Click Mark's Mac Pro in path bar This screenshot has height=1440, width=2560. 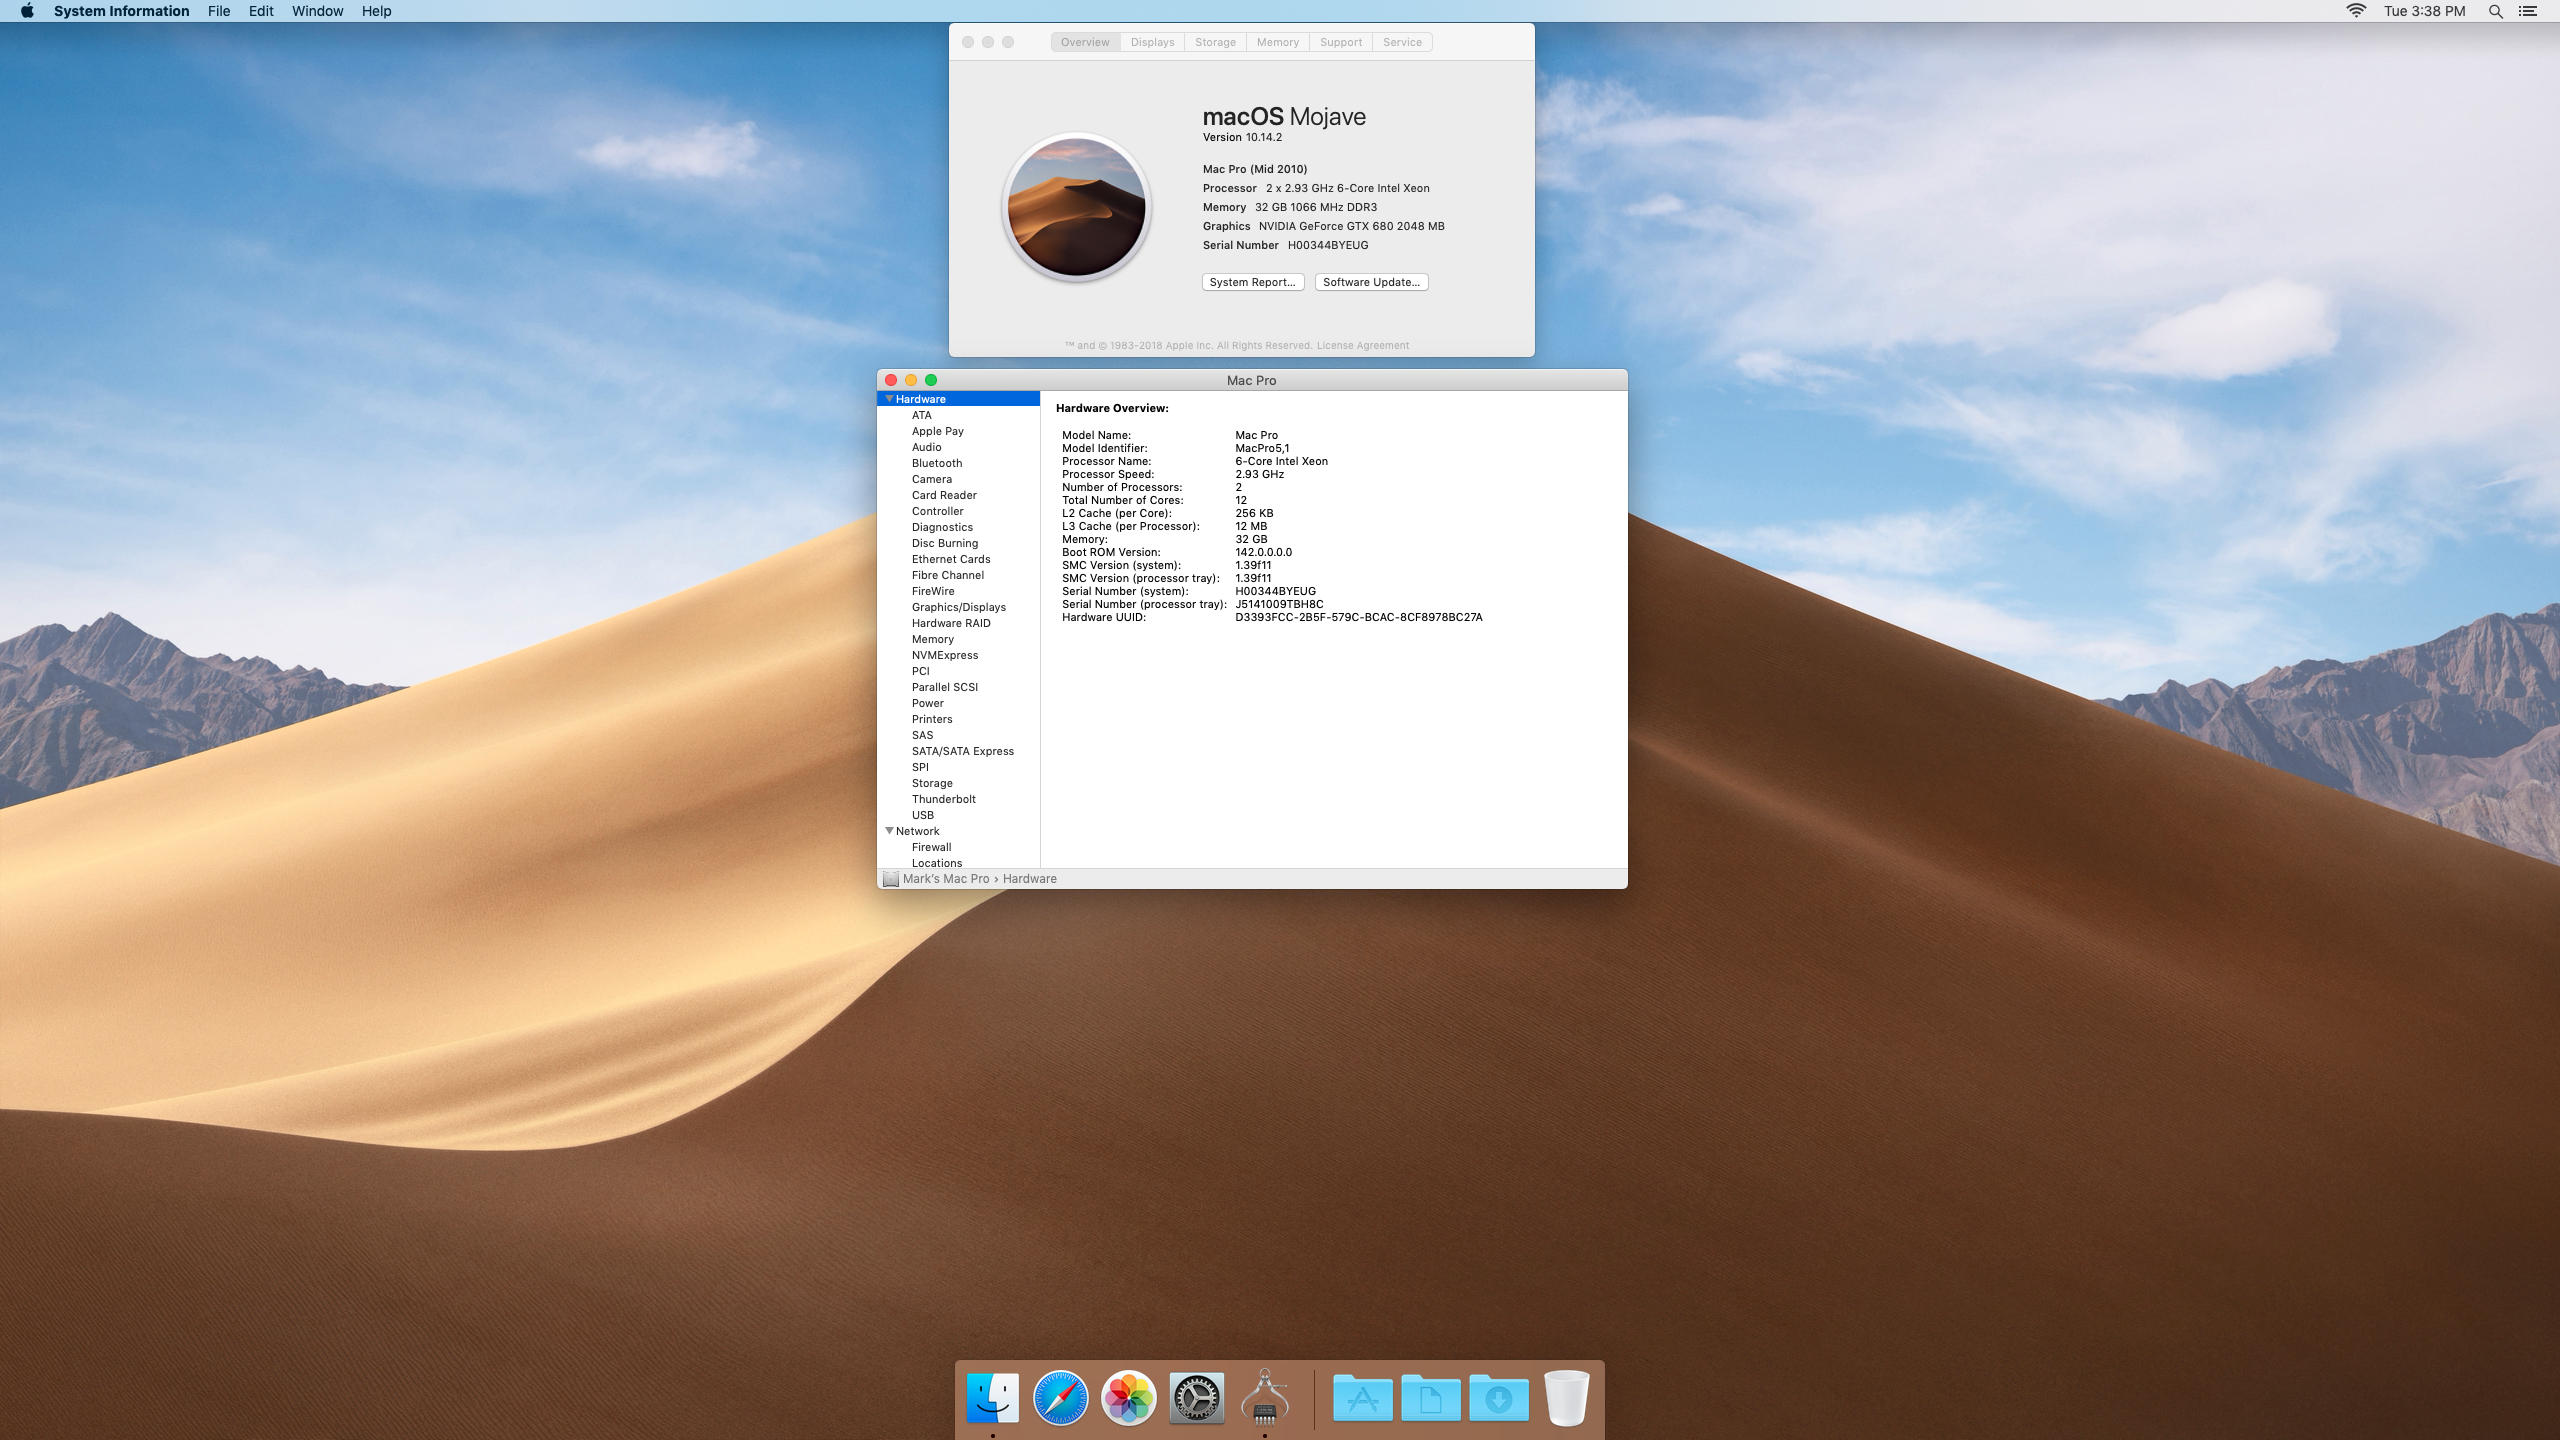click(946, 879)
